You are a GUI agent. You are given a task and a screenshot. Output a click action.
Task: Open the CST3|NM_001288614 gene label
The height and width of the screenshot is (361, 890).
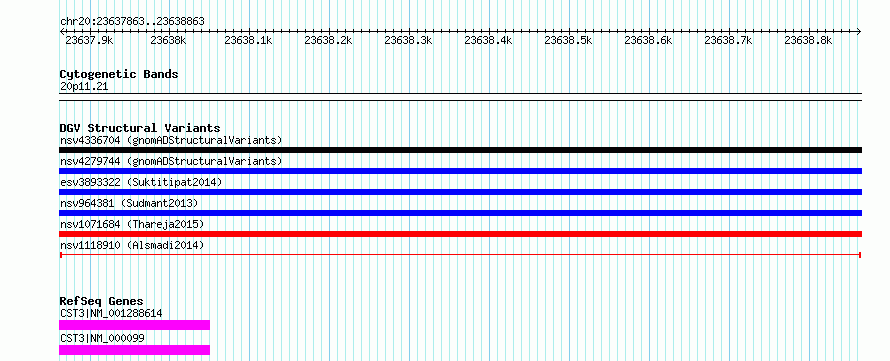point(111,313)
